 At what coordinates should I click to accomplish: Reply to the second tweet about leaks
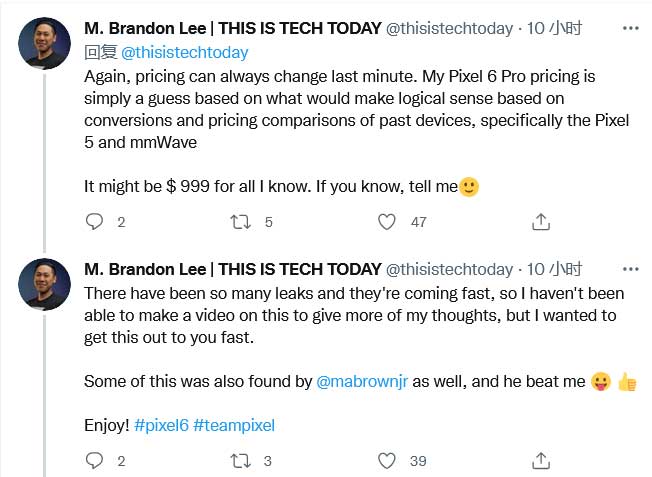pos(95,460)
